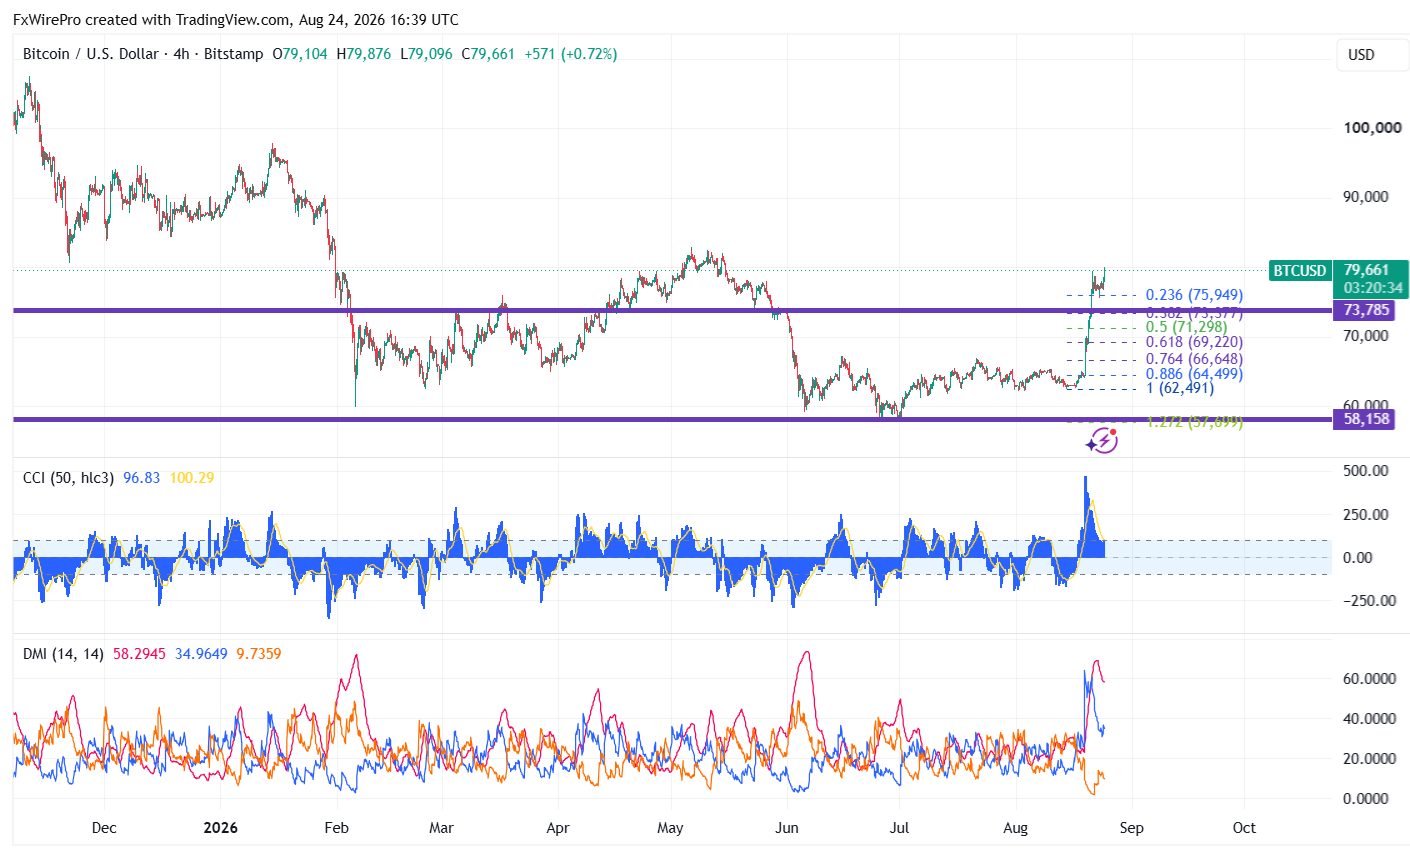
Task: Click the Jul label on the time axis
Action: [899, 828]
